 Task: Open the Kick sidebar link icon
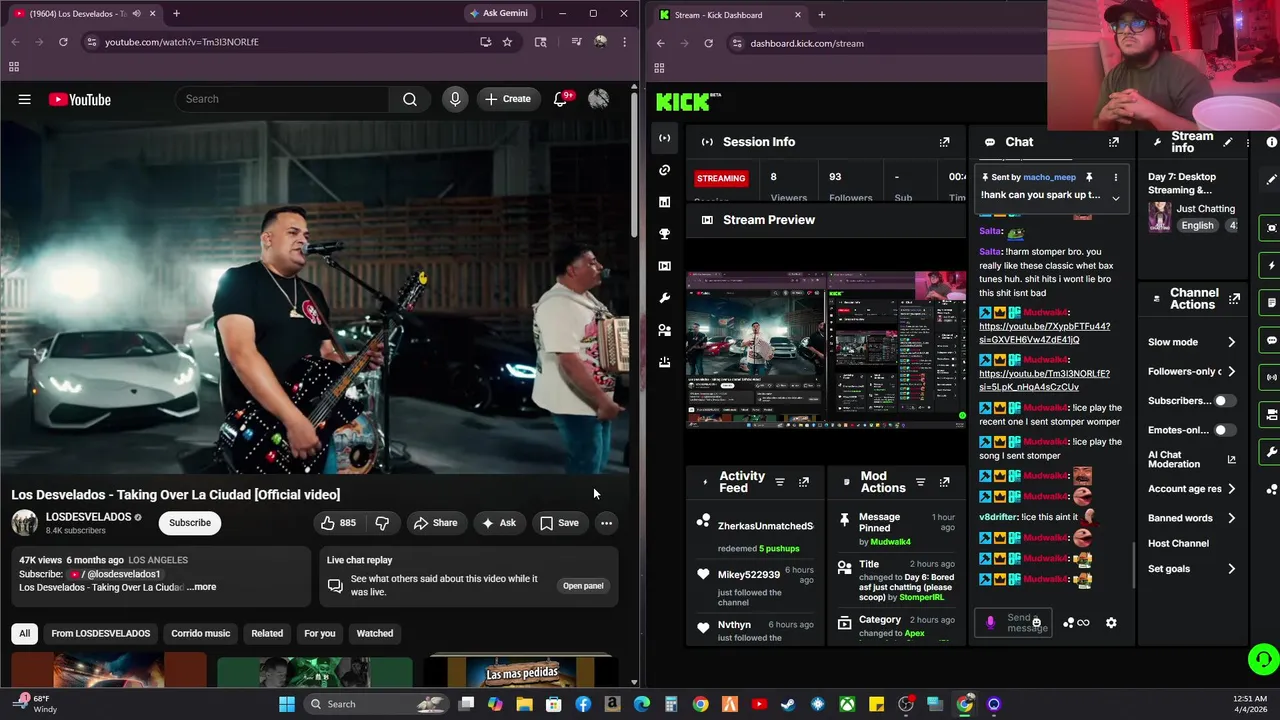(664, 170)
